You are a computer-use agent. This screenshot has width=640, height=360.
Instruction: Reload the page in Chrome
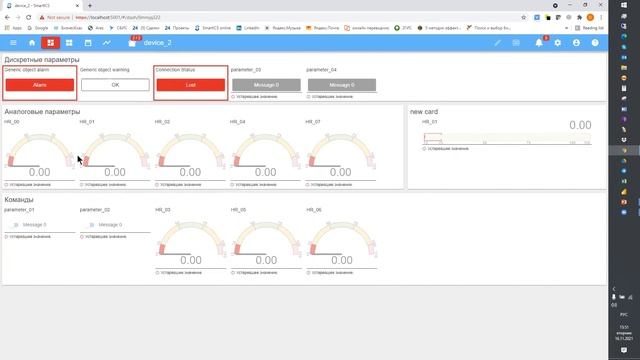click(29, 18)
